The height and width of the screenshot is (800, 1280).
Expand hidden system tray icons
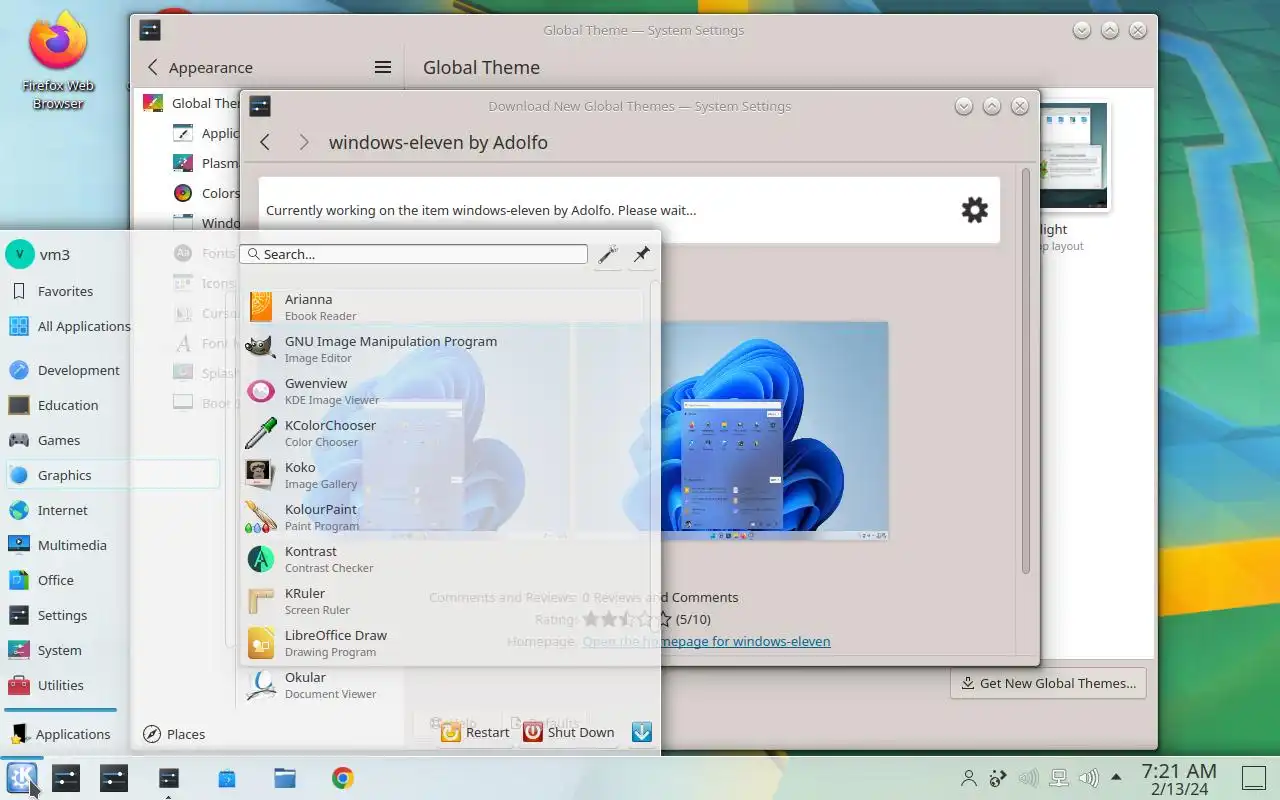pyautogui.click(x=1117, y=778)
